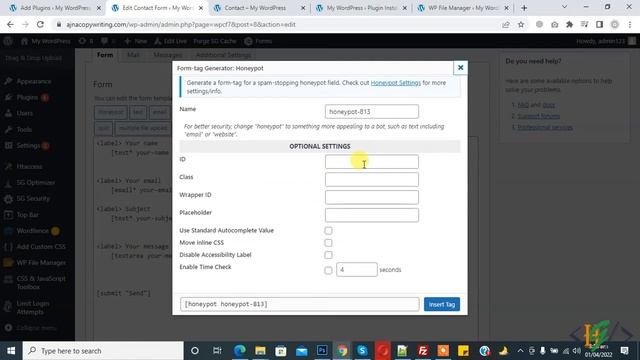Screen dimensions: 640x360
Task: Switch to the Plugin Install browser tab
Action: [362, 8]
